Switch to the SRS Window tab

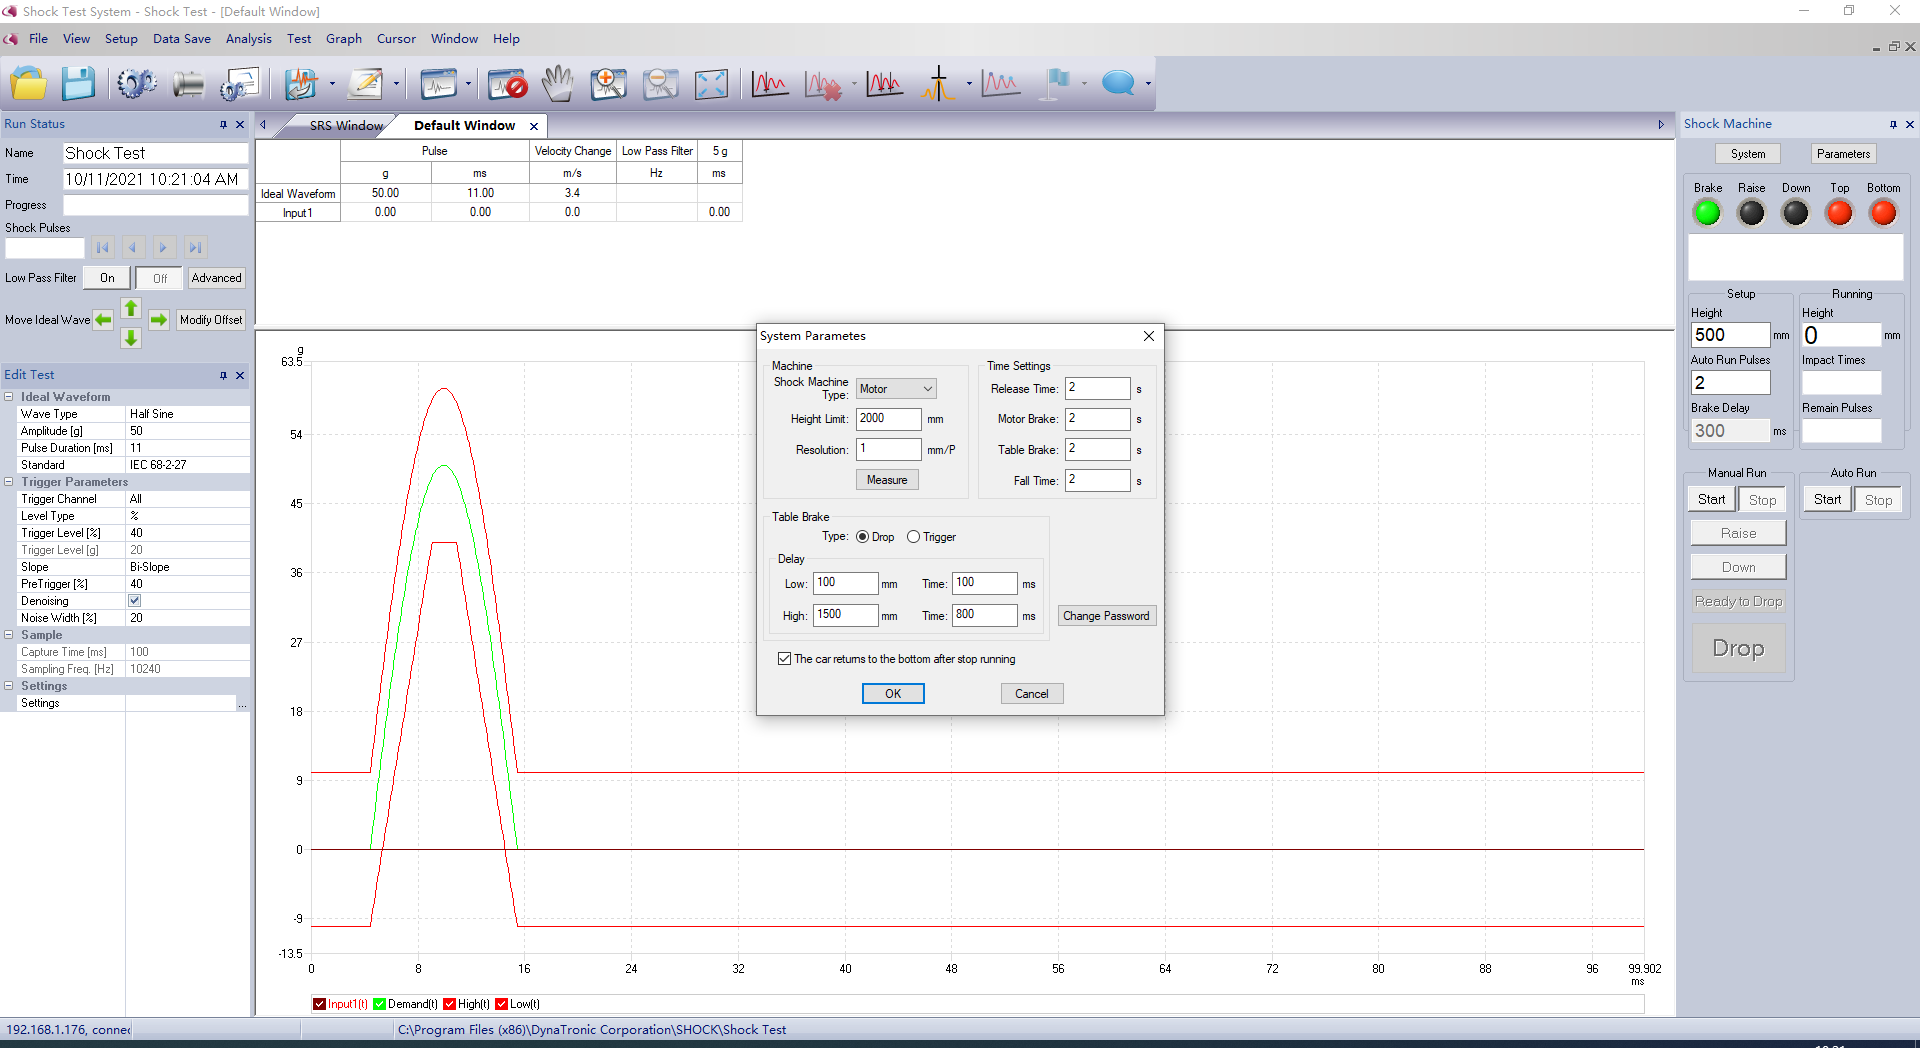tap(345, 126)
